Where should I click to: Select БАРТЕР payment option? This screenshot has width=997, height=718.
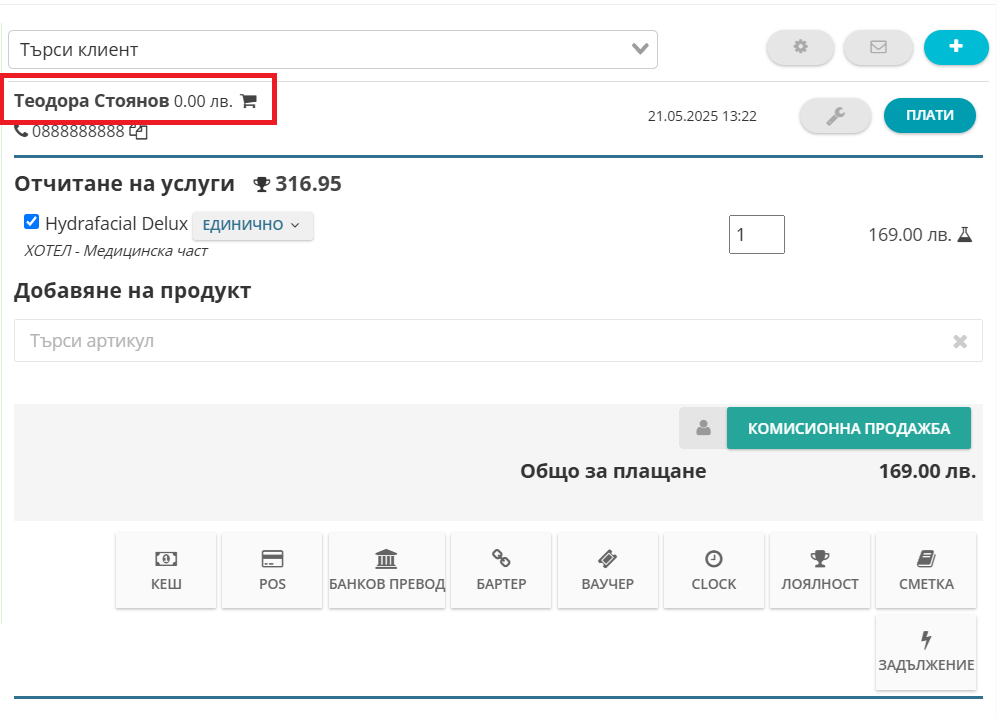point(501,570)
